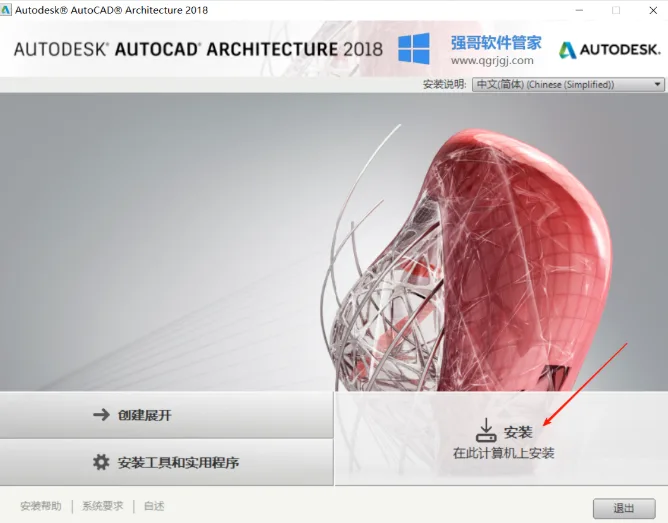Image resolution: width=668 pixels, height=523 pixels.
Task: Click the gear icon for tools and utilities
Action: (101, 462)
